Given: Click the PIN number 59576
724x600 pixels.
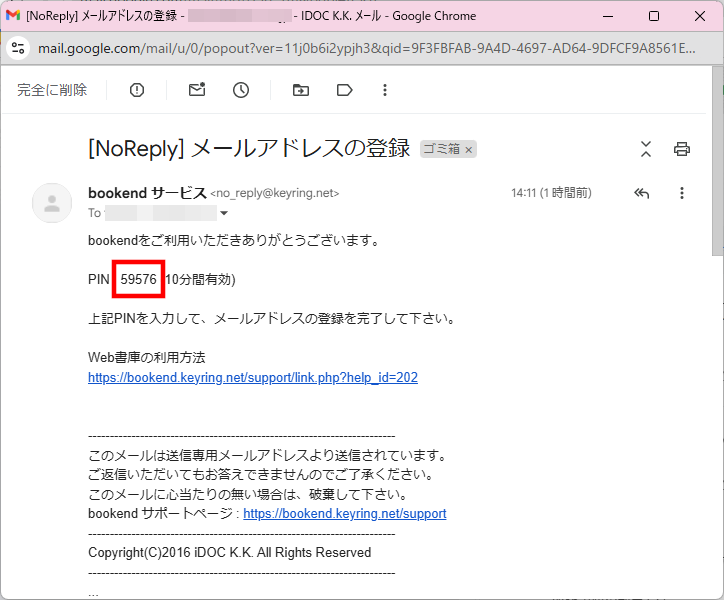Looking at the screenshot, I should 139,279.
